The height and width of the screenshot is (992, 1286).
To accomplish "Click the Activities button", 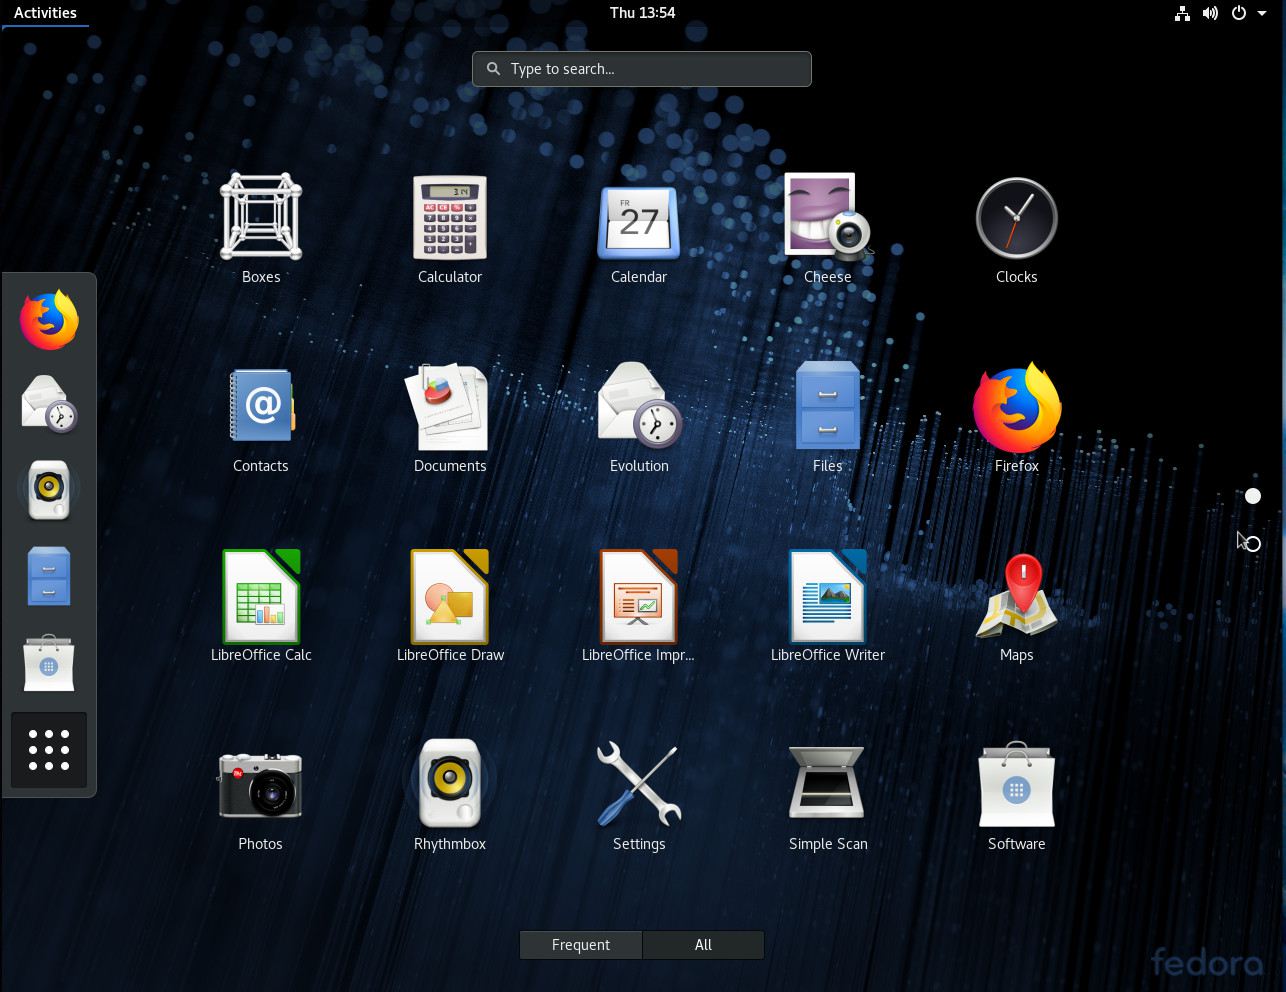I will tap(45, 13).
